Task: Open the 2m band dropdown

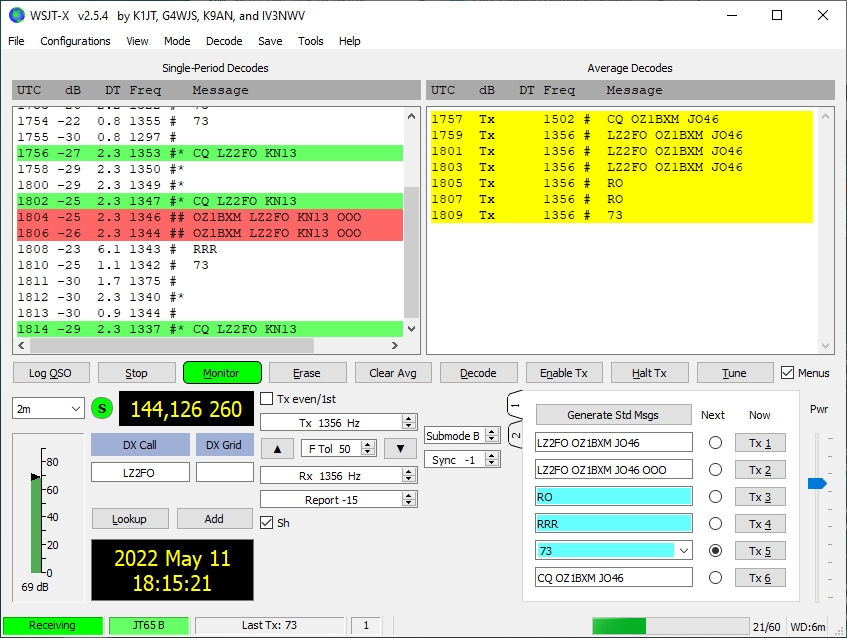Action: pyautogui.click(x=48, y=409)
